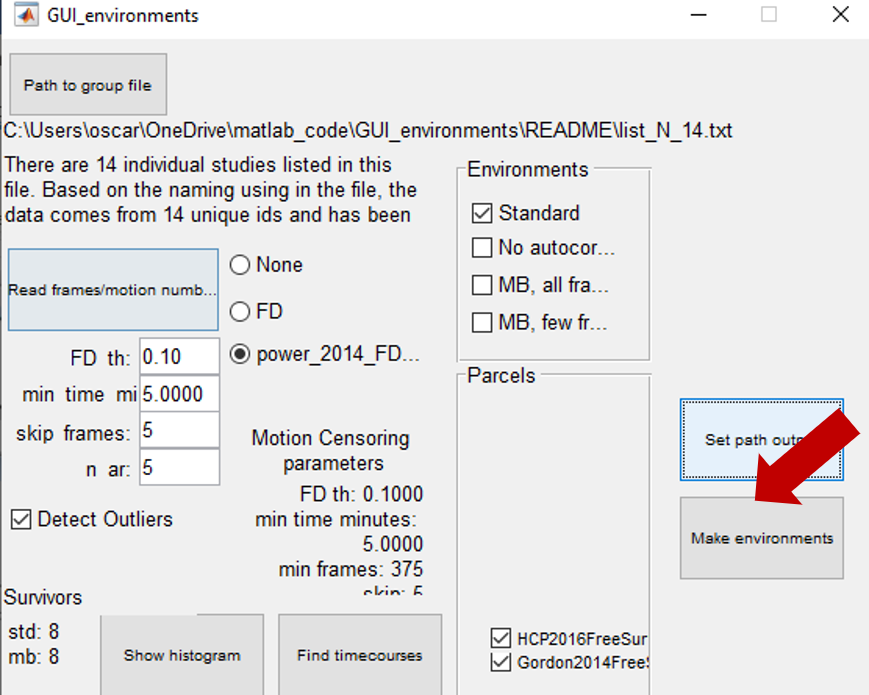Click the Path to group file button
The image size is (869, 695).
pos(88,85)
